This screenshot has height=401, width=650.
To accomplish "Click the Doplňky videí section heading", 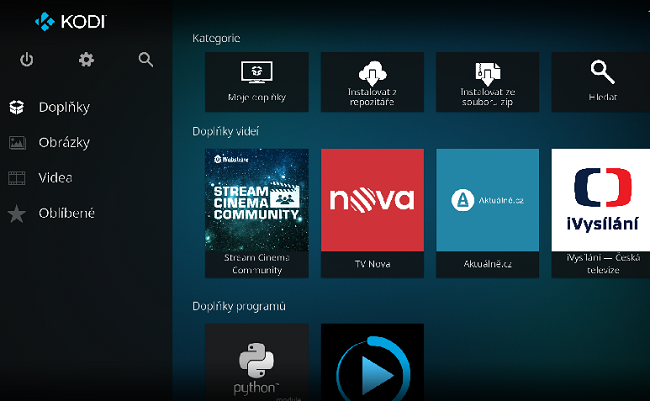I will [226, 131].
